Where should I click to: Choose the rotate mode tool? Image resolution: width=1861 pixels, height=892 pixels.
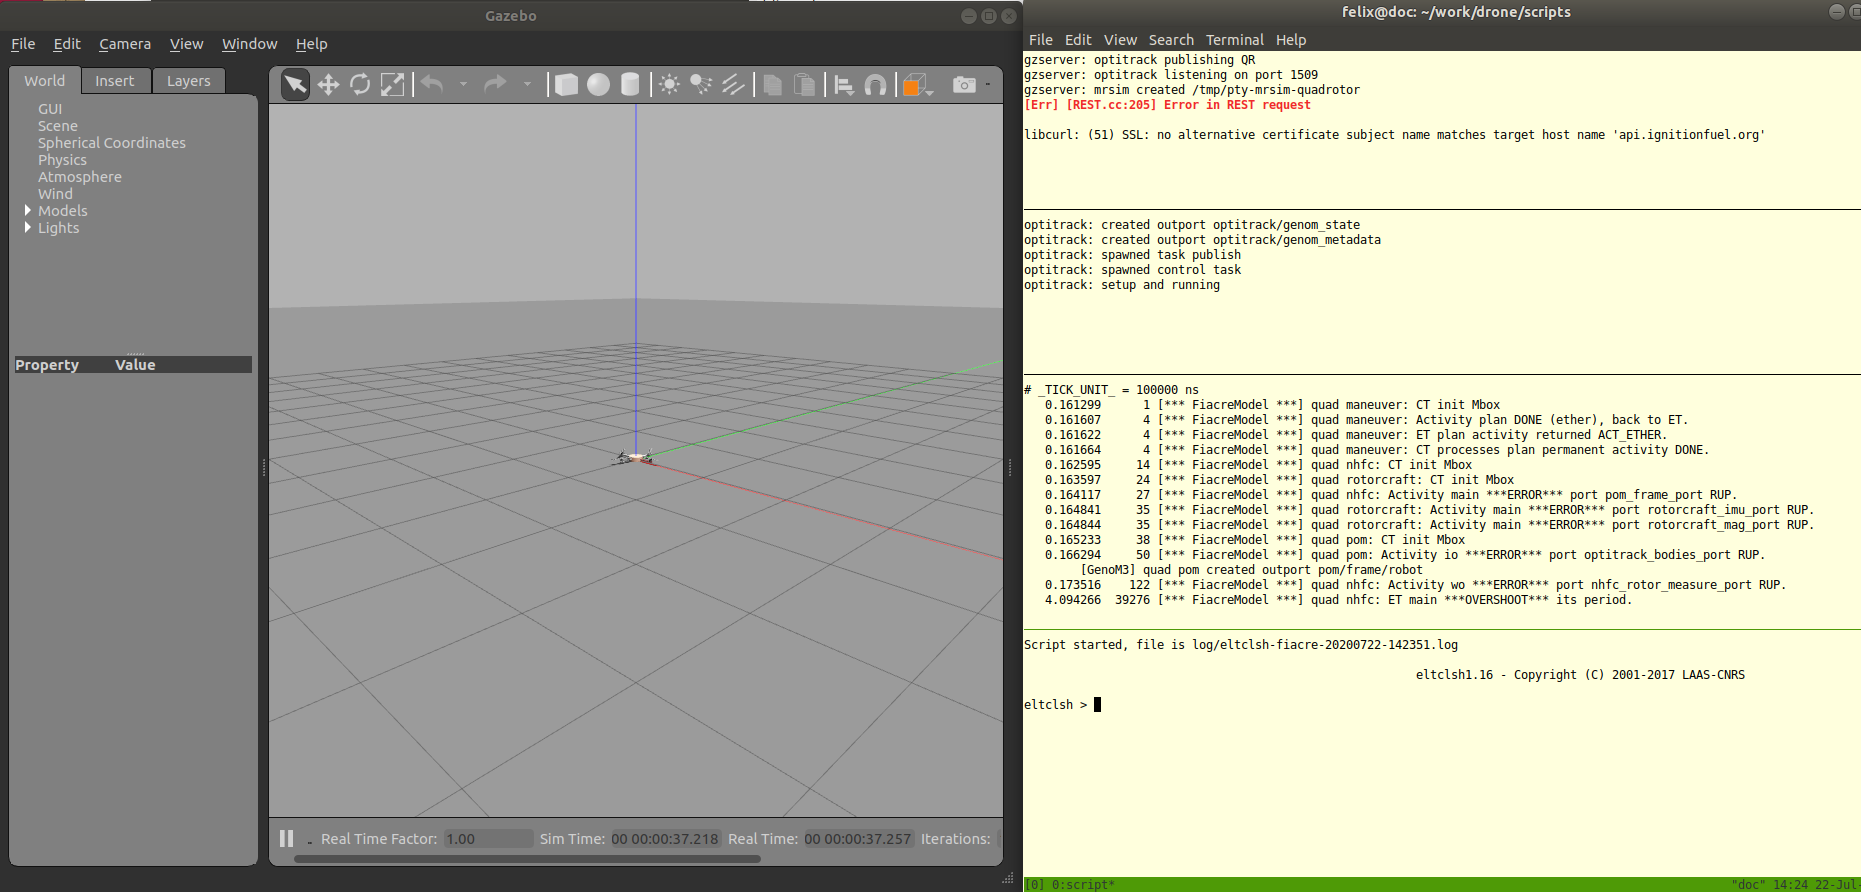(x=360, y=85)
